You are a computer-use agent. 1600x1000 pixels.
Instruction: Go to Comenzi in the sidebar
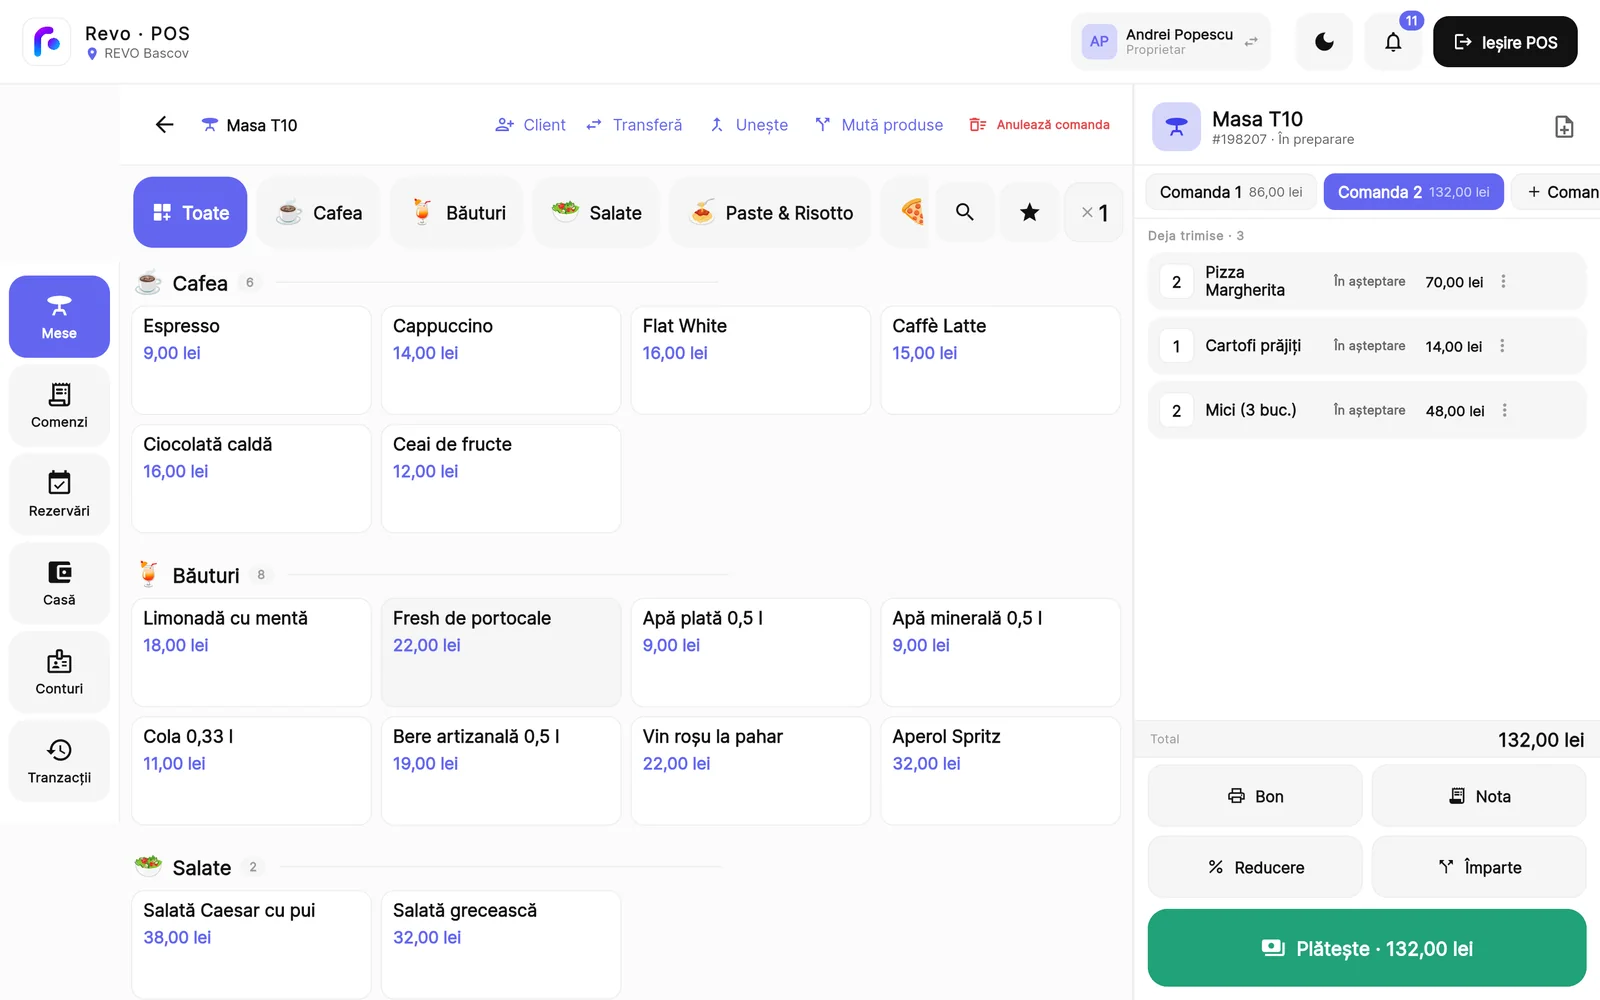[59, 406]
